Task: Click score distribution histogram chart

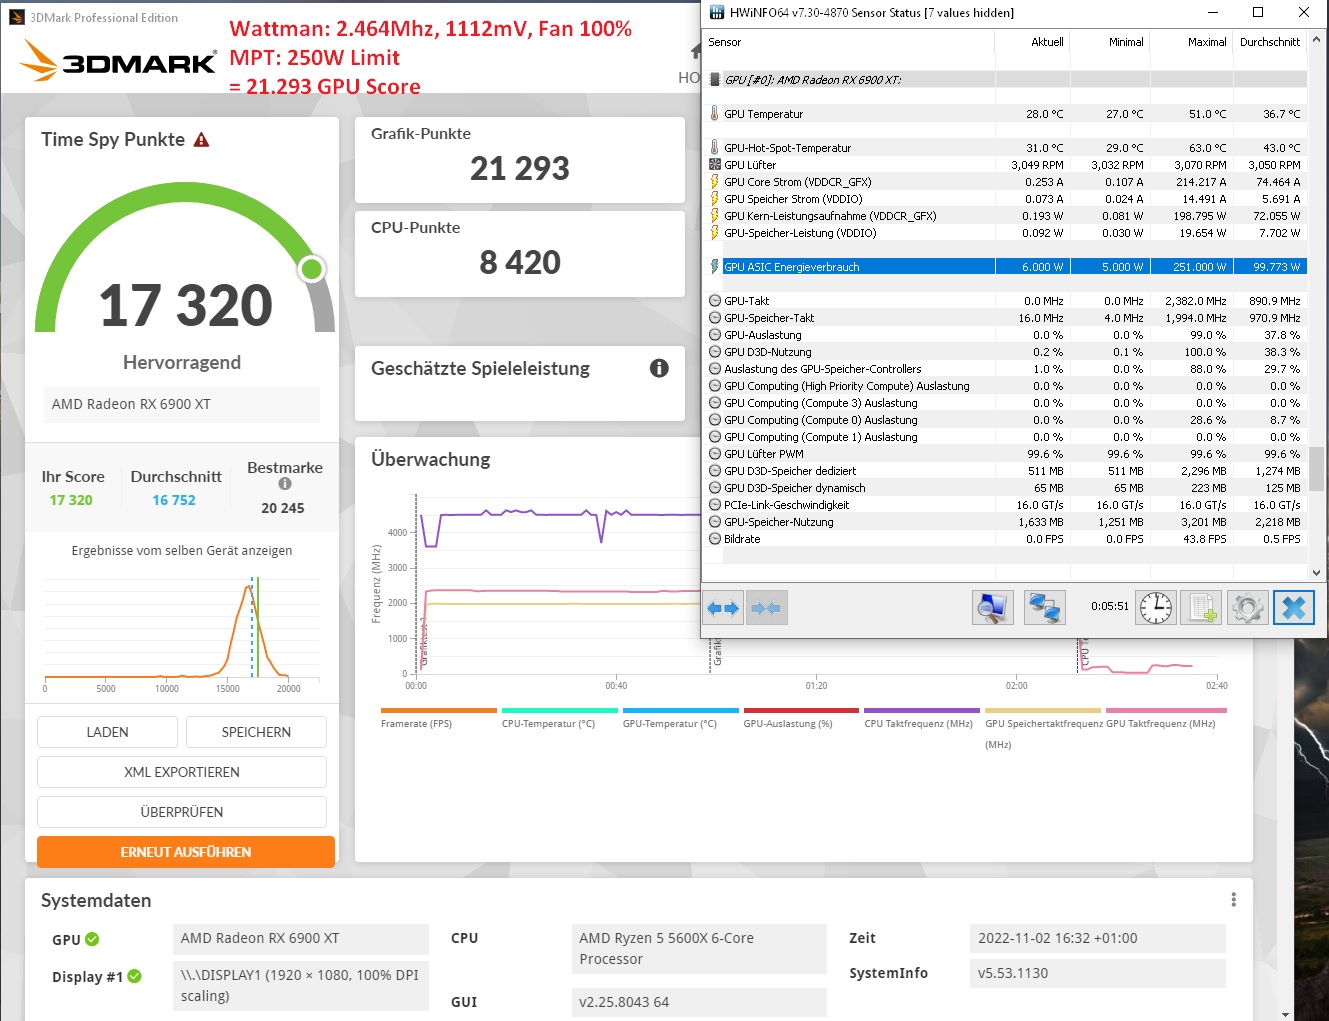Action: (182, 632)
